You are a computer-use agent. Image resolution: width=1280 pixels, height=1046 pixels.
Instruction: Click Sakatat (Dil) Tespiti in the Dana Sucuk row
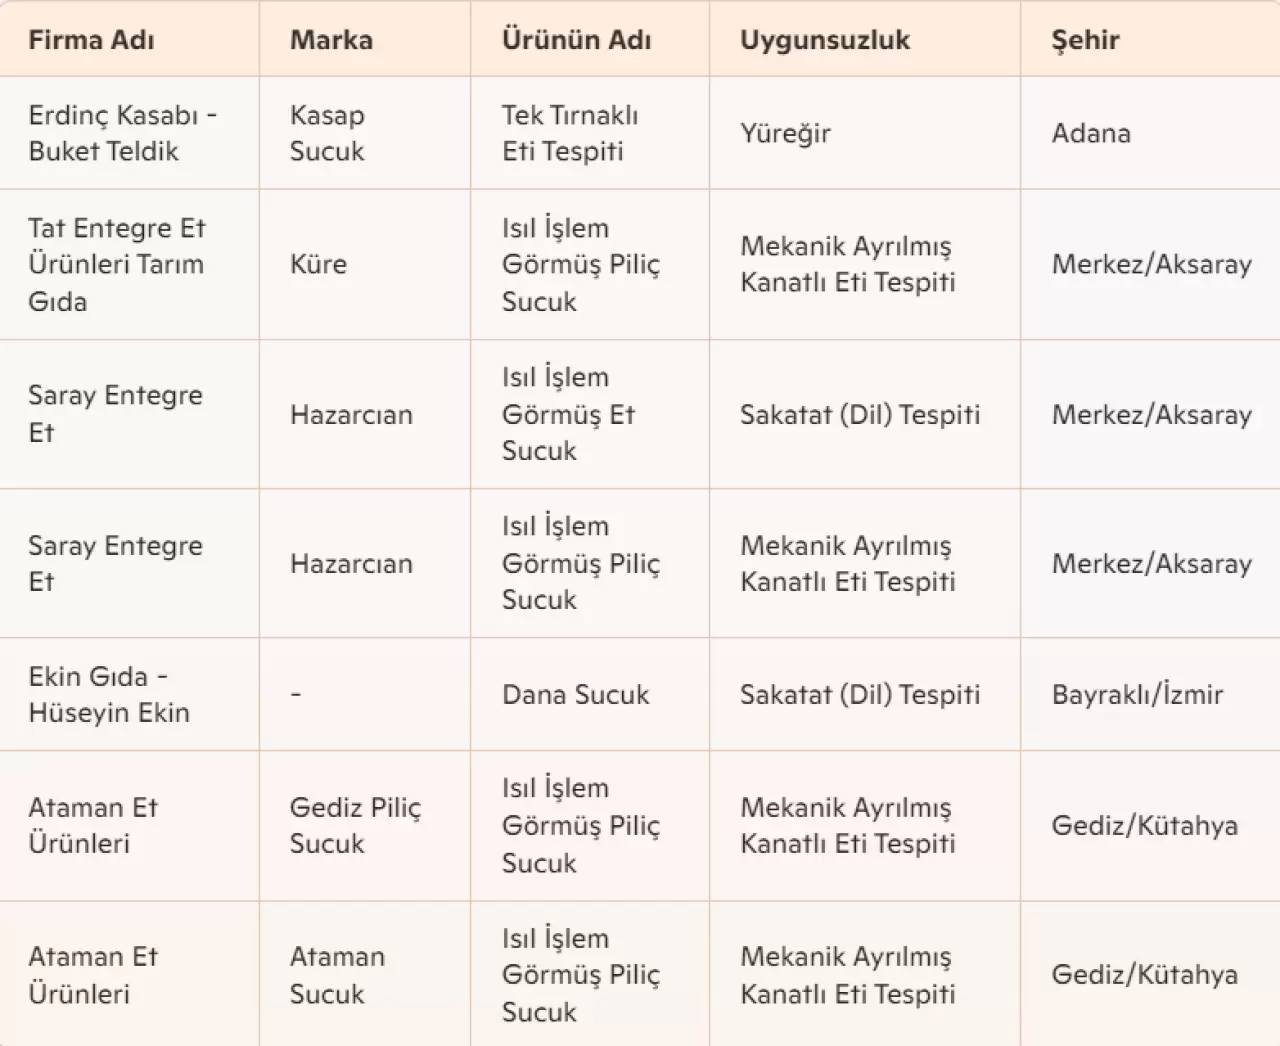tap(859, 694)
